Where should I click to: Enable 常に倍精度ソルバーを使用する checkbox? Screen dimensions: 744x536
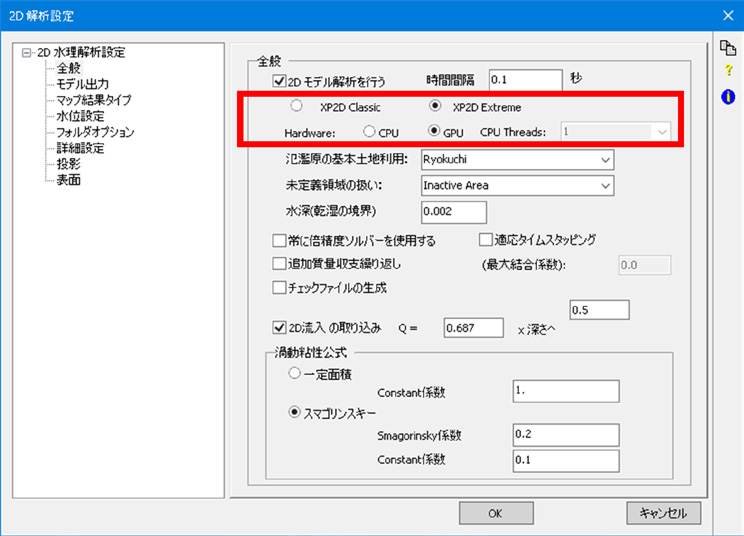coord(279,240)
